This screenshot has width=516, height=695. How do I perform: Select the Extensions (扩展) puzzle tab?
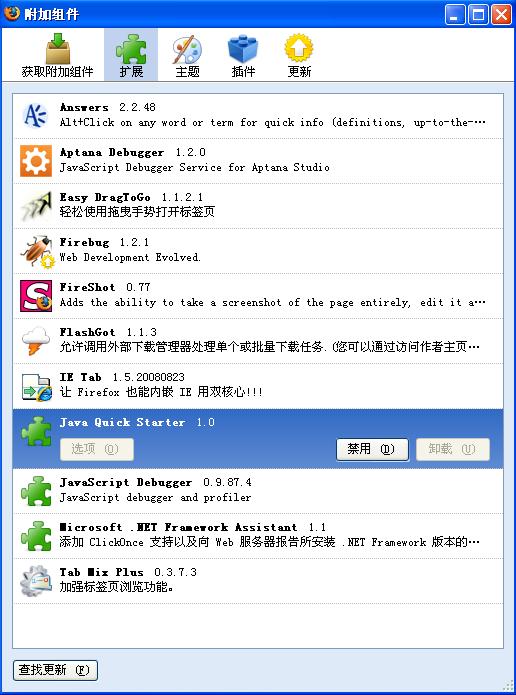coord(131,55)
